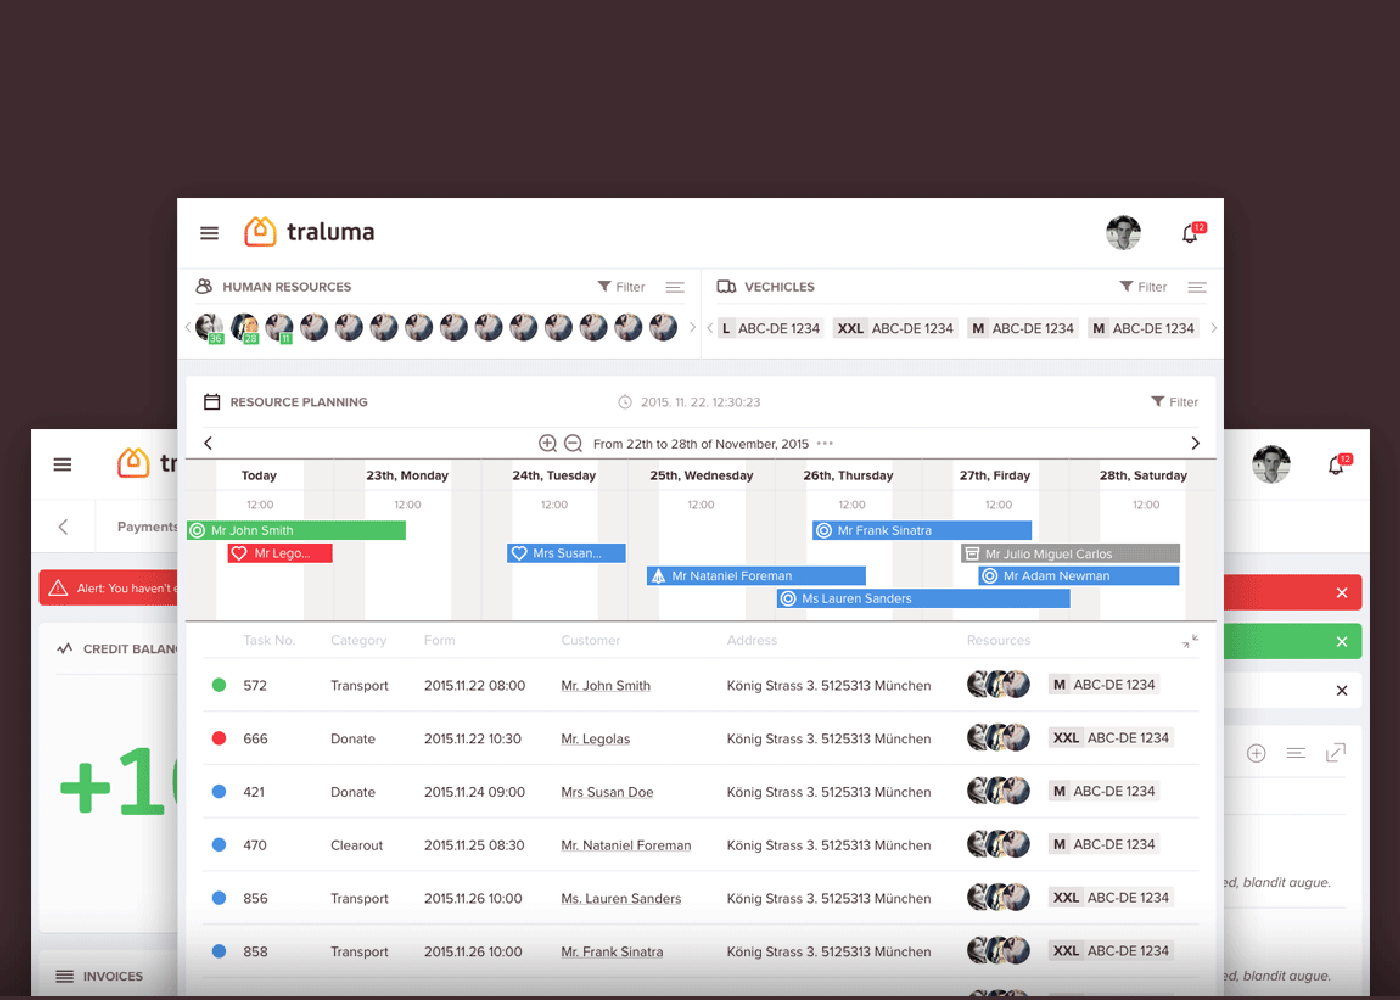
Task: Filter the Vechicles list
Action: pos(1143,287)
